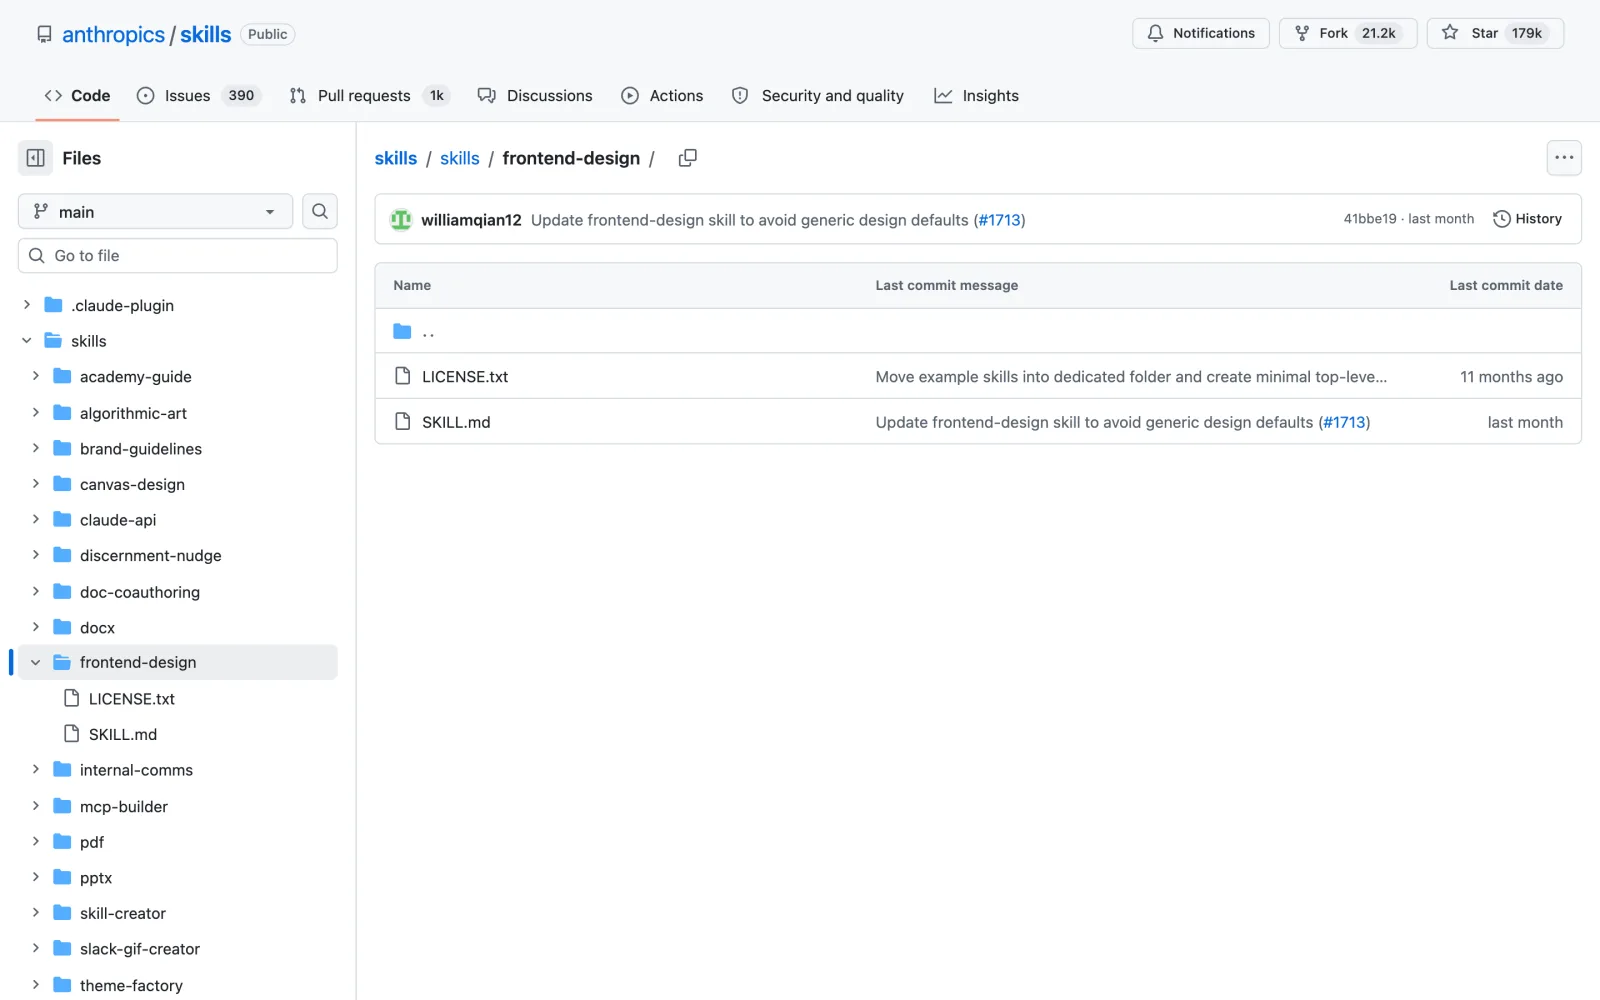Click the folder icon for claude-api
This screenshot has height=1000, width=1600.
(x=62, y=519)
